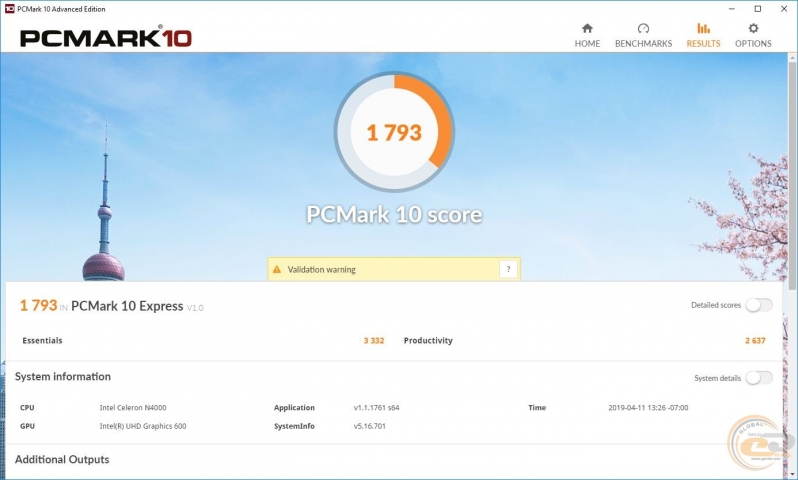Click the circular 1 793 score gauge
This screenshot has height=480, width=798.
click(x=394, y=132)
